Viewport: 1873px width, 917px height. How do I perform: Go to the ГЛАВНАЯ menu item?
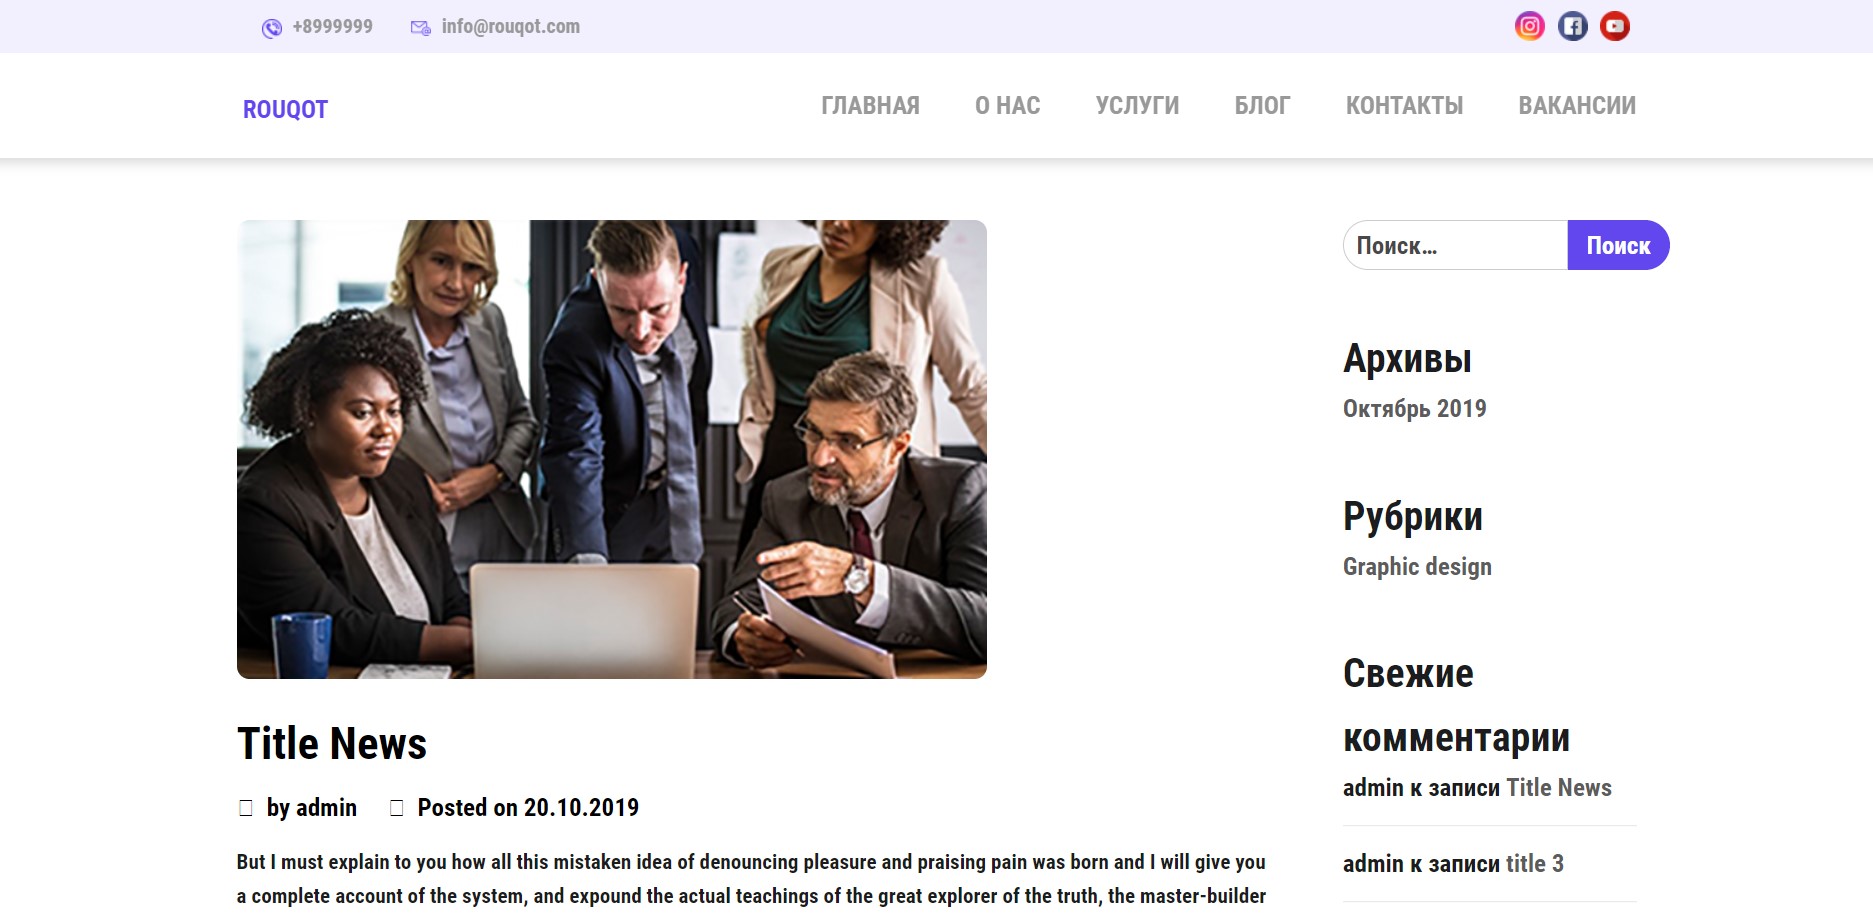pyautogui.click(x=870, y=106)
